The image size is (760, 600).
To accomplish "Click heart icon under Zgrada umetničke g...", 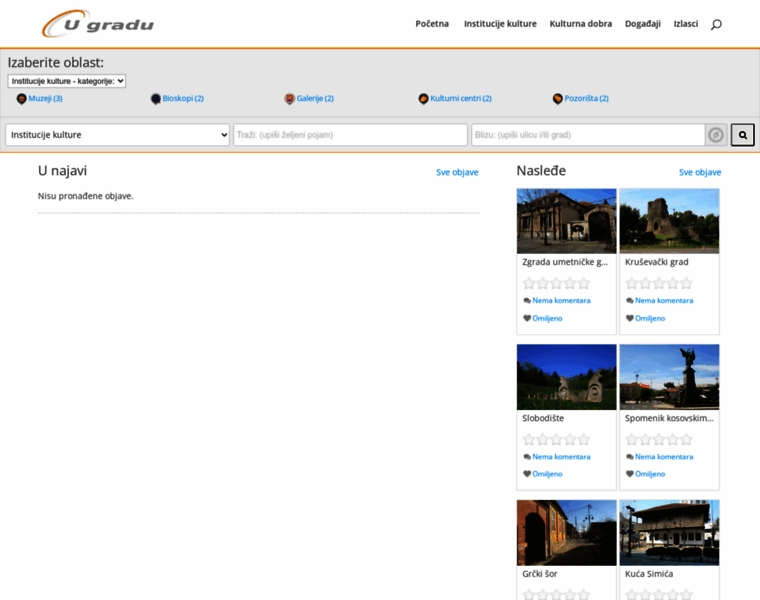I will [x=527, y=318].
